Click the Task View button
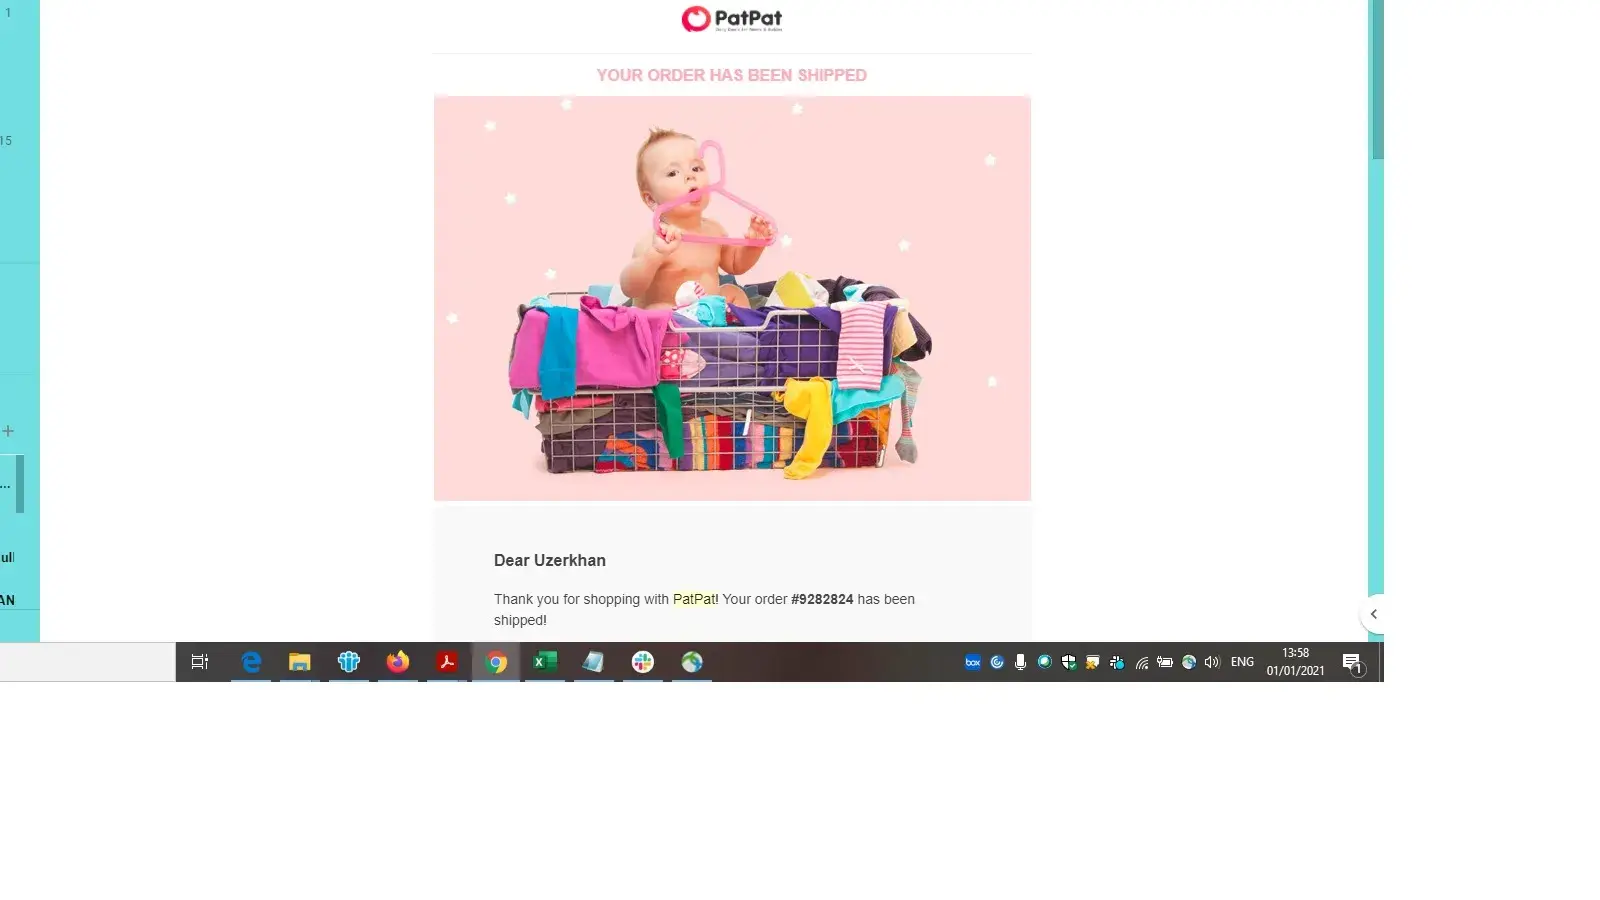The image size is (1600, 900). [x=200, y=662]
